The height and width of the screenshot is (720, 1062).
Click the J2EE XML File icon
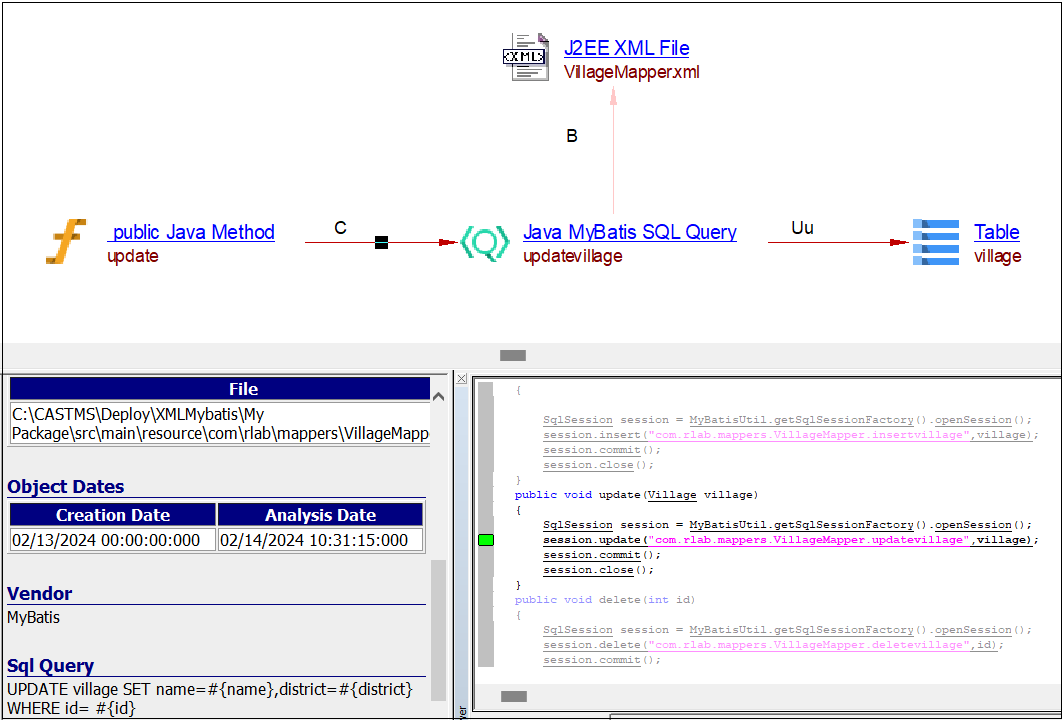pyautogui.click(x=526, y=57)
